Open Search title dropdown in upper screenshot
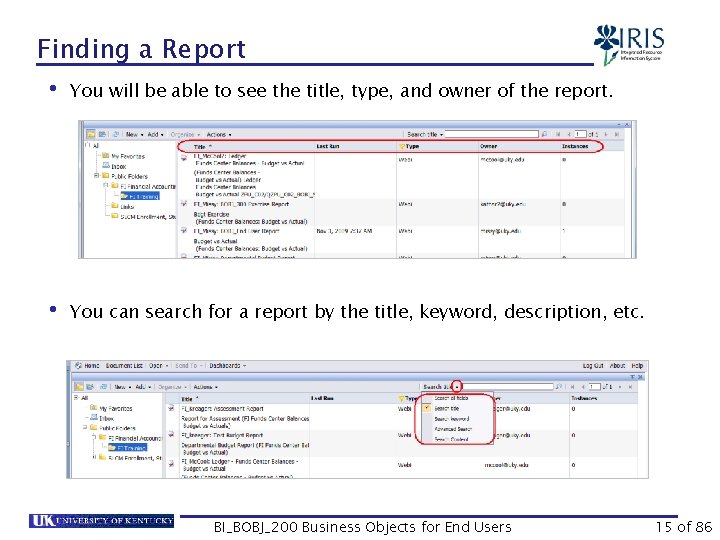 coord(425,135)
